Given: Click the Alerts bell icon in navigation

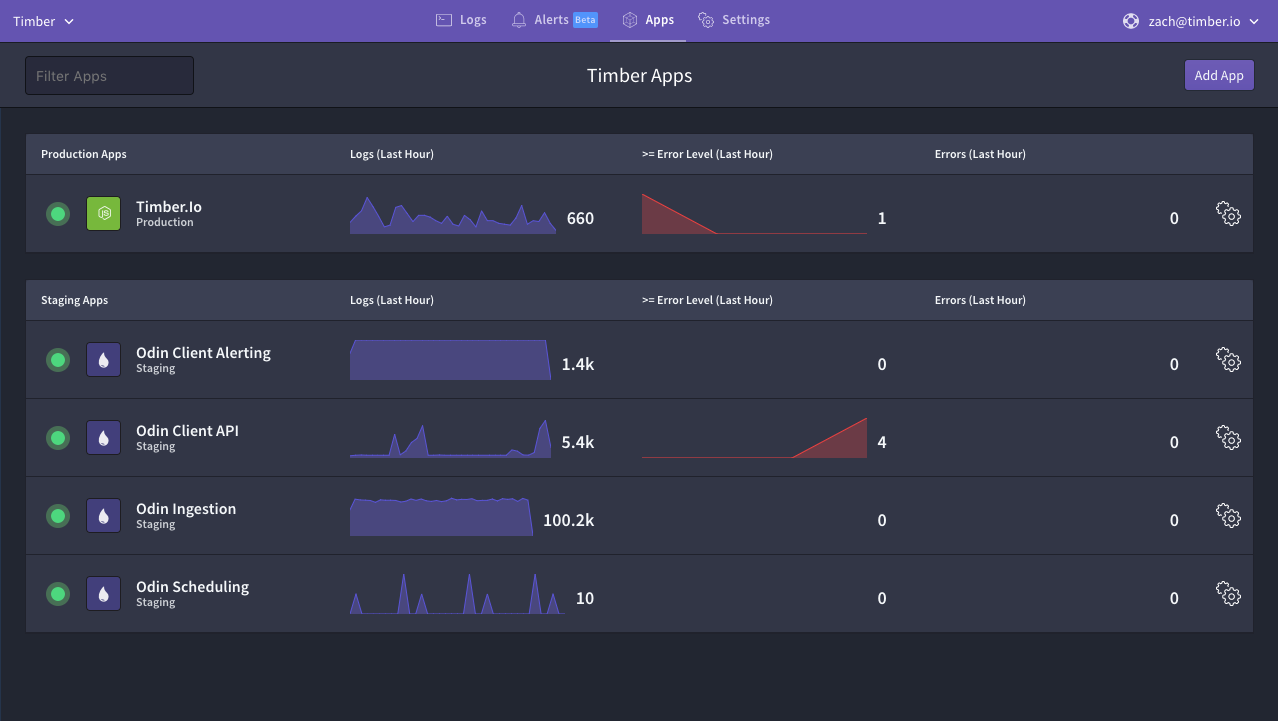Looking at the screenshot, I should point(518,19).
